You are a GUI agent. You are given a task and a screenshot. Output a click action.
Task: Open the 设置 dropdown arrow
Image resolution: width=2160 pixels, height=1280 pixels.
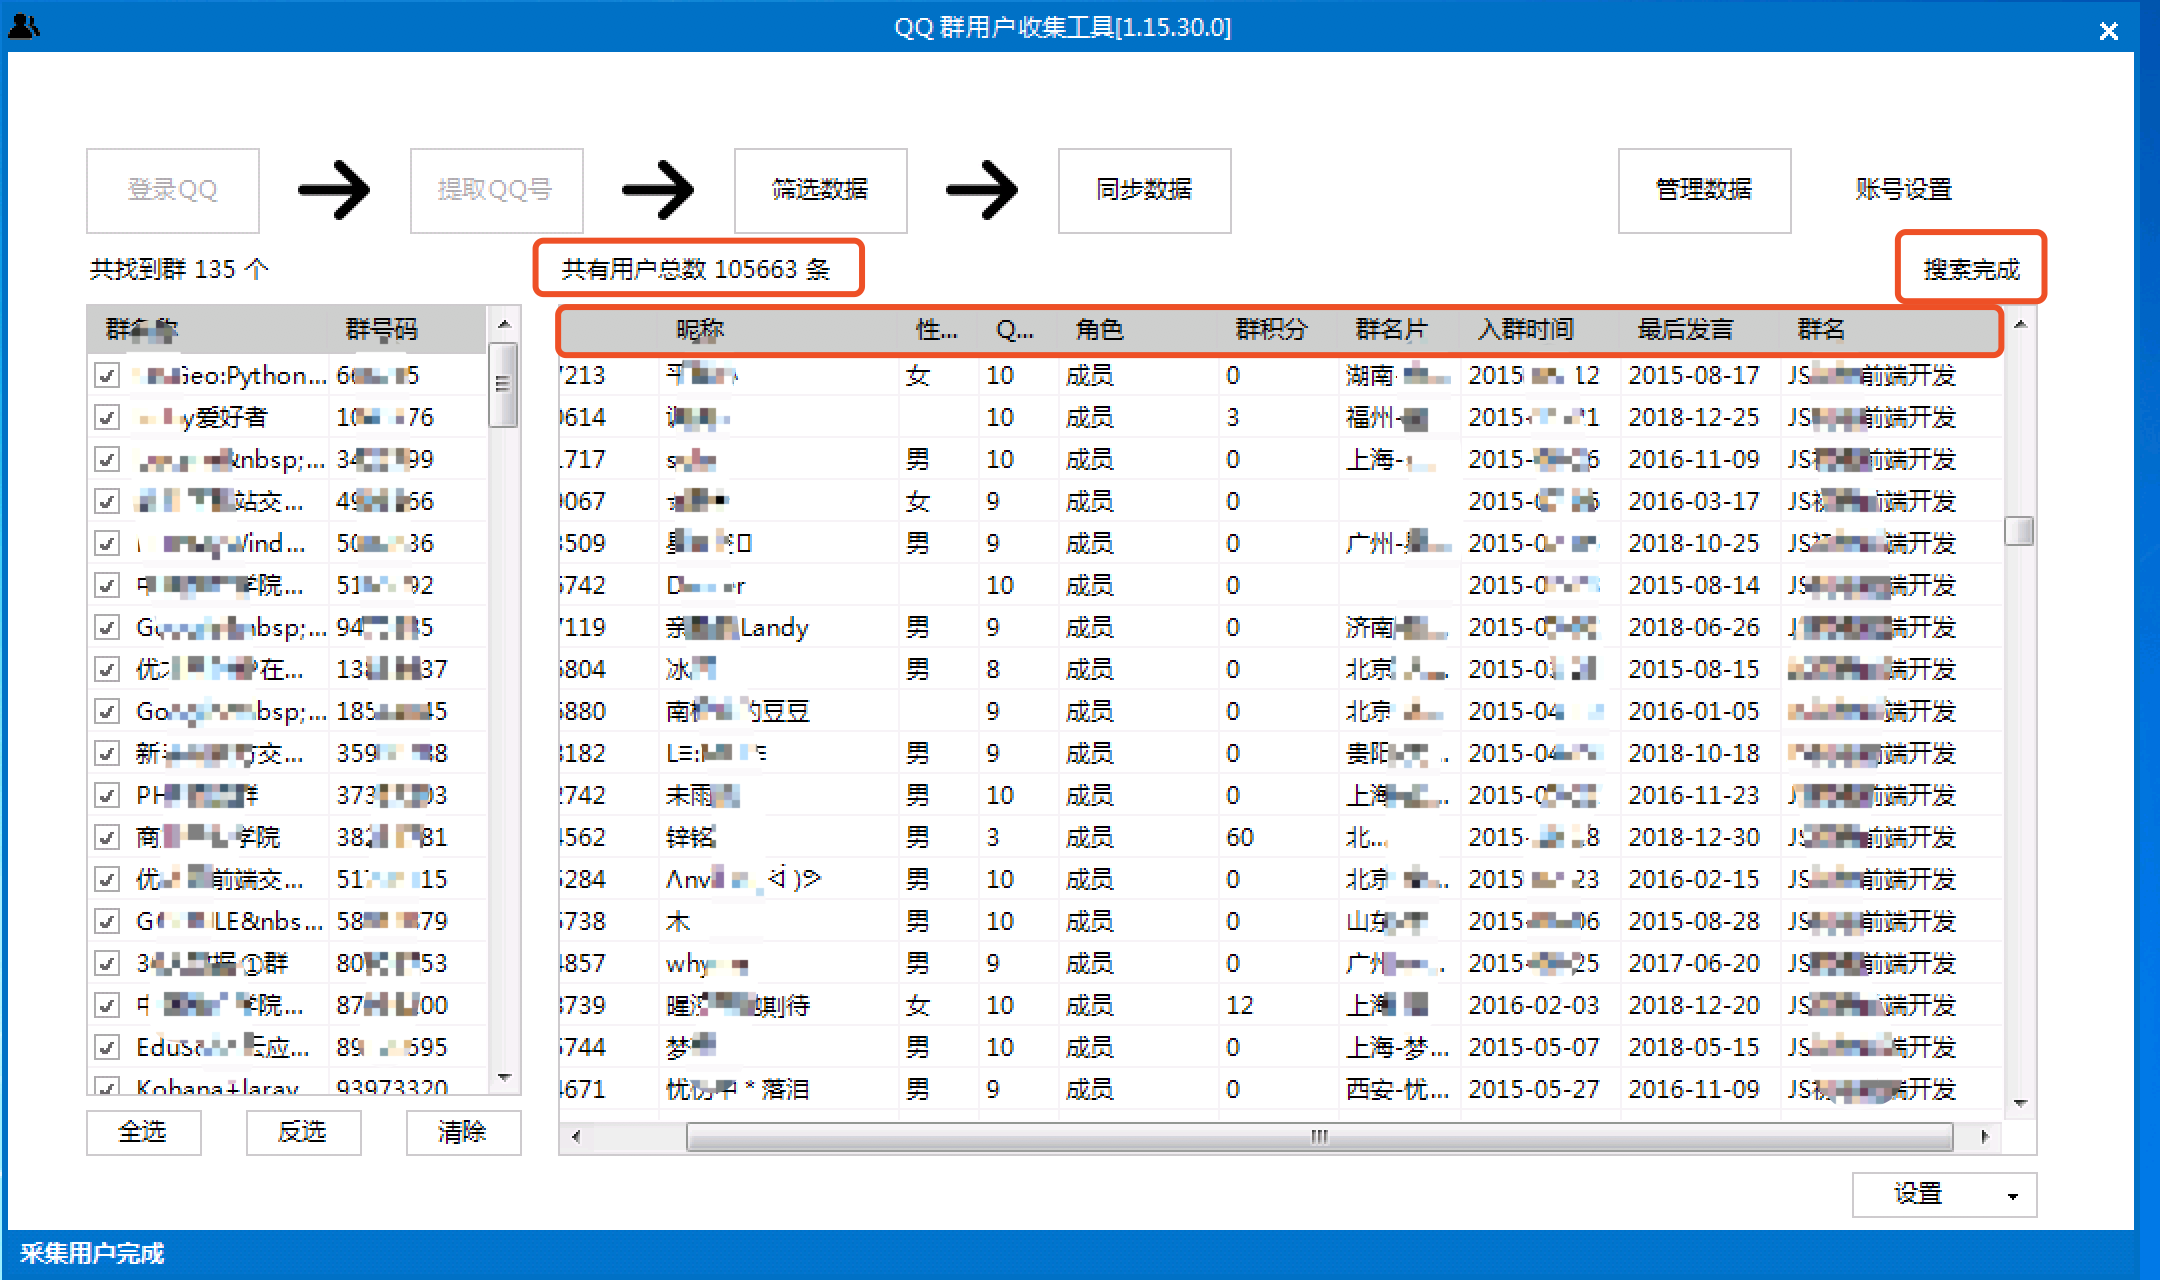point(2012,1195)
